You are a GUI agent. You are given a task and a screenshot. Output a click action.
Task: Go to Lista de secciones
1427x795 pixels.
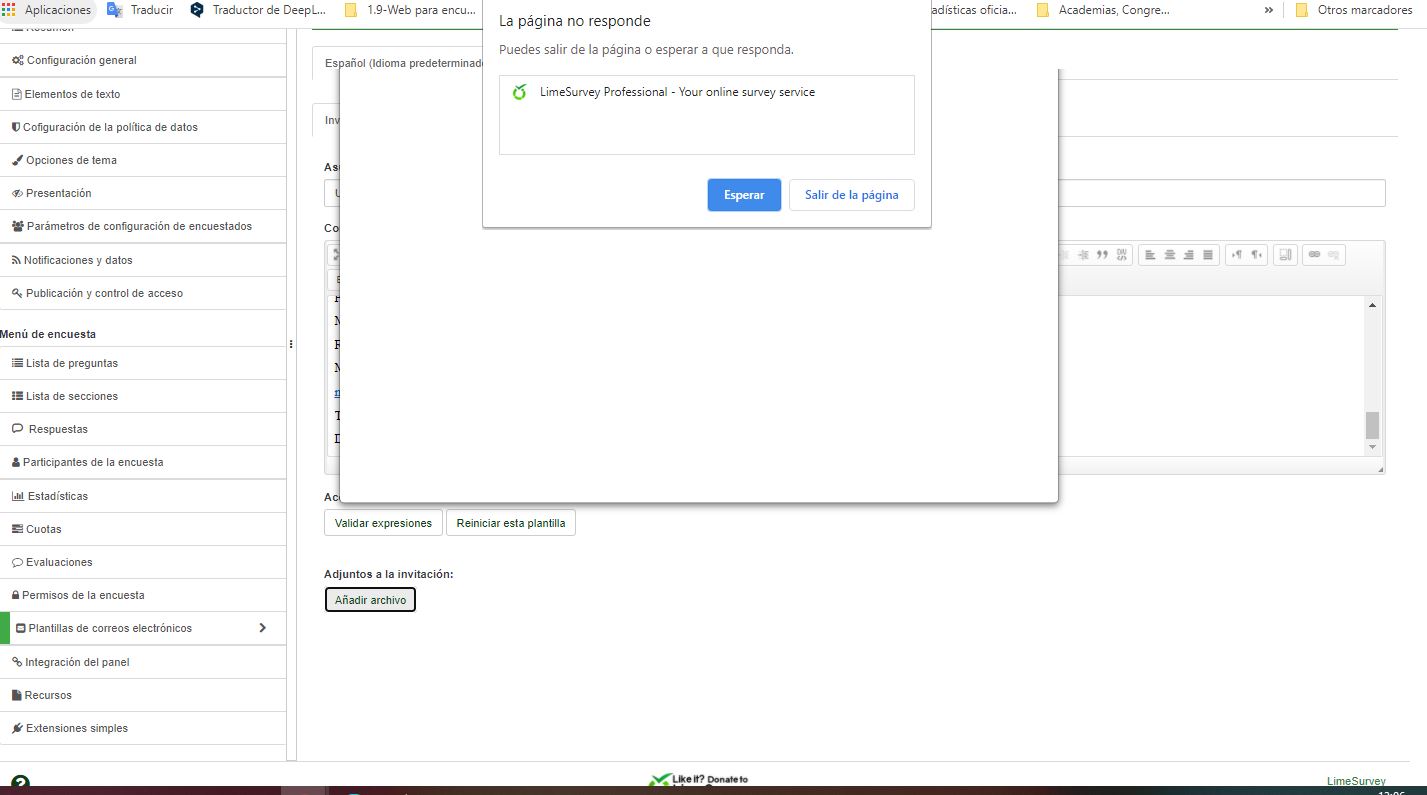click(x=143, y=396)
